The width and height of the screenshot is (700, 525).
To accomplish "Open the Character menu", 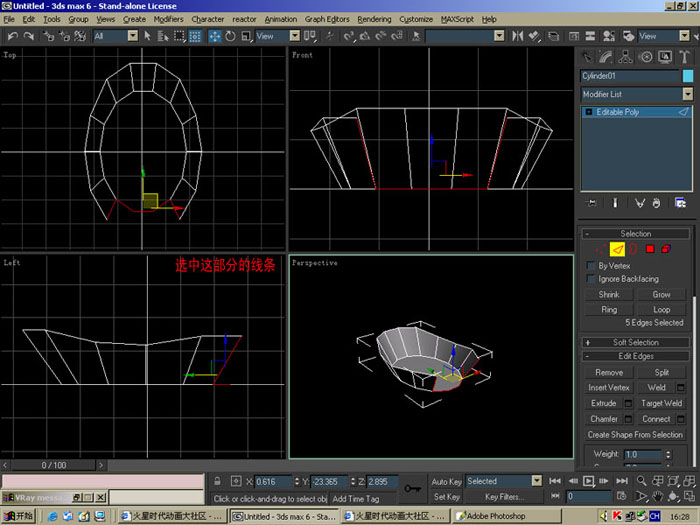I will point(208,19).
